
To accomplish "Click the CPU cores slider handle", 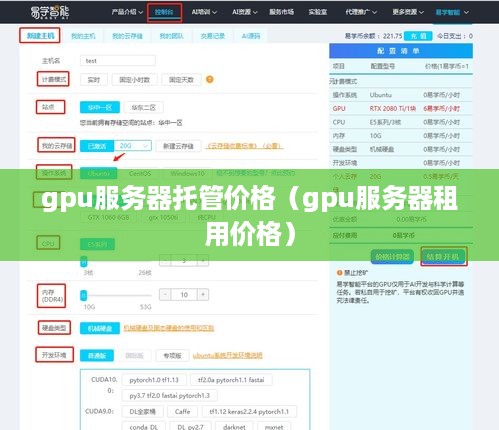I will coord(84,261).
